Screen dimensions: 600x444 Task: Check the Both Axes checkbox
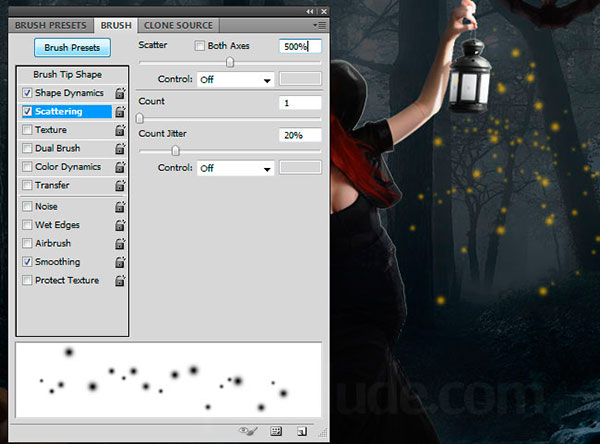(199, 46)
